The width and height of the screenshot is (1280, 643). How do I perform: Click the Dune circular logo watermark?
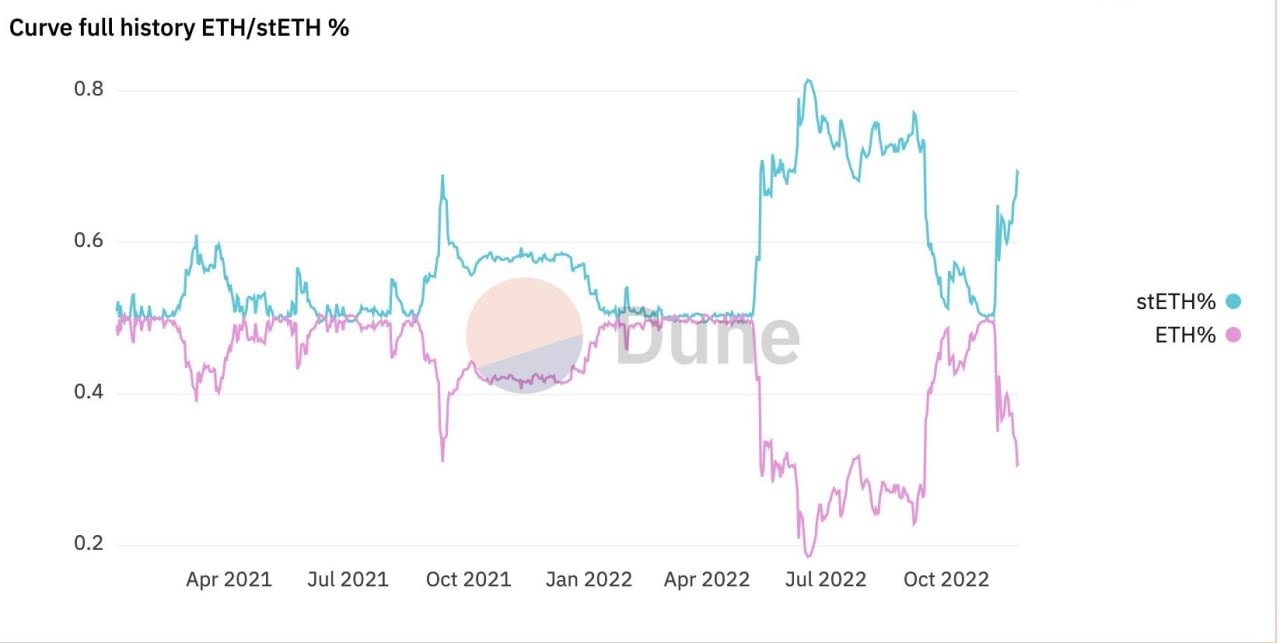[x=525, y=335]
